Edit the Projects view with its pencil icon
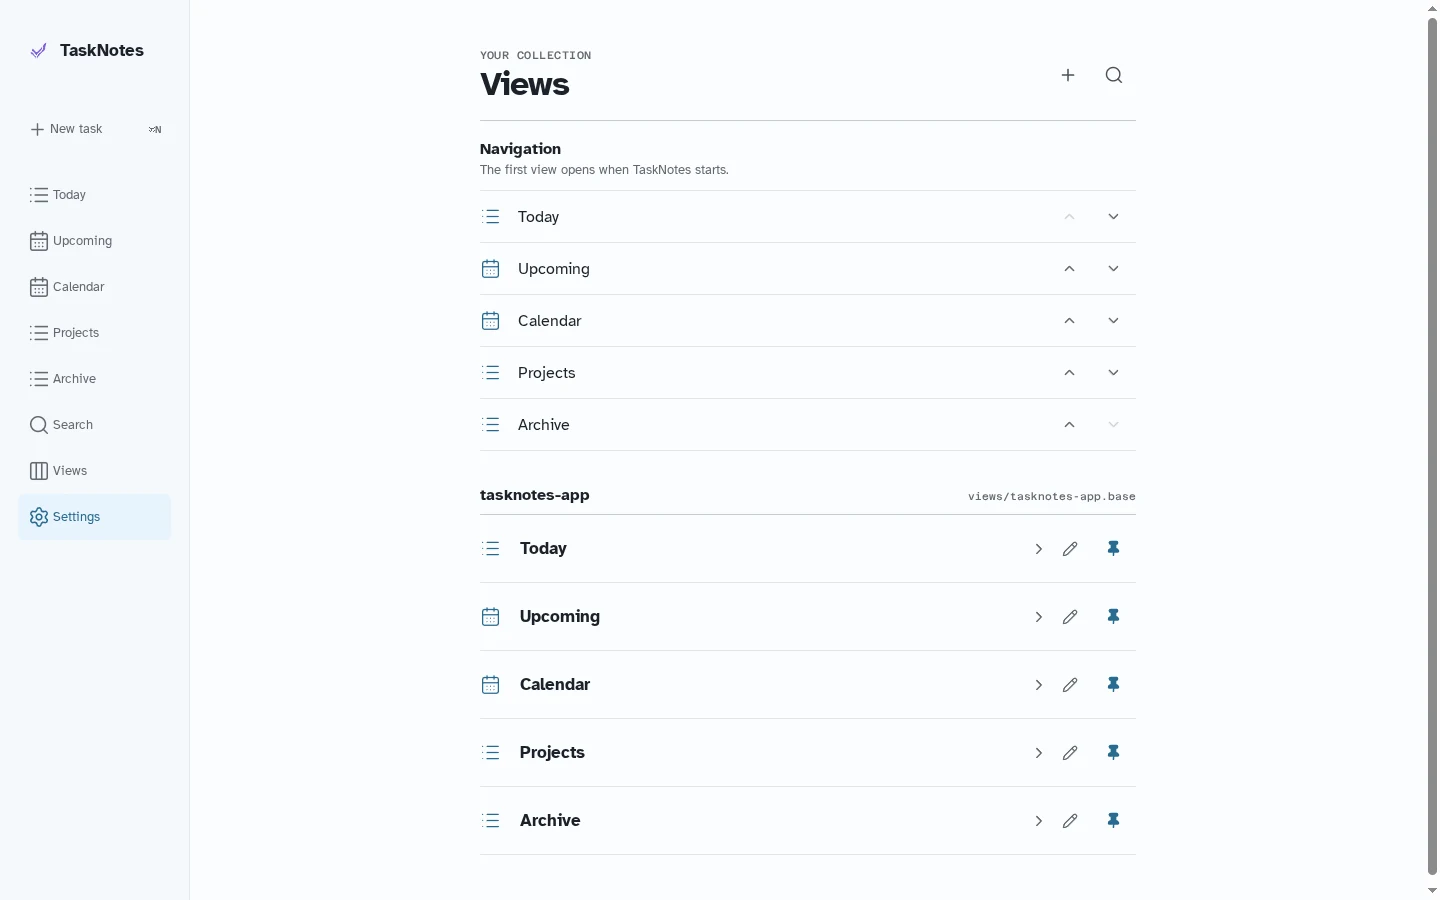 coord(1070,753)
